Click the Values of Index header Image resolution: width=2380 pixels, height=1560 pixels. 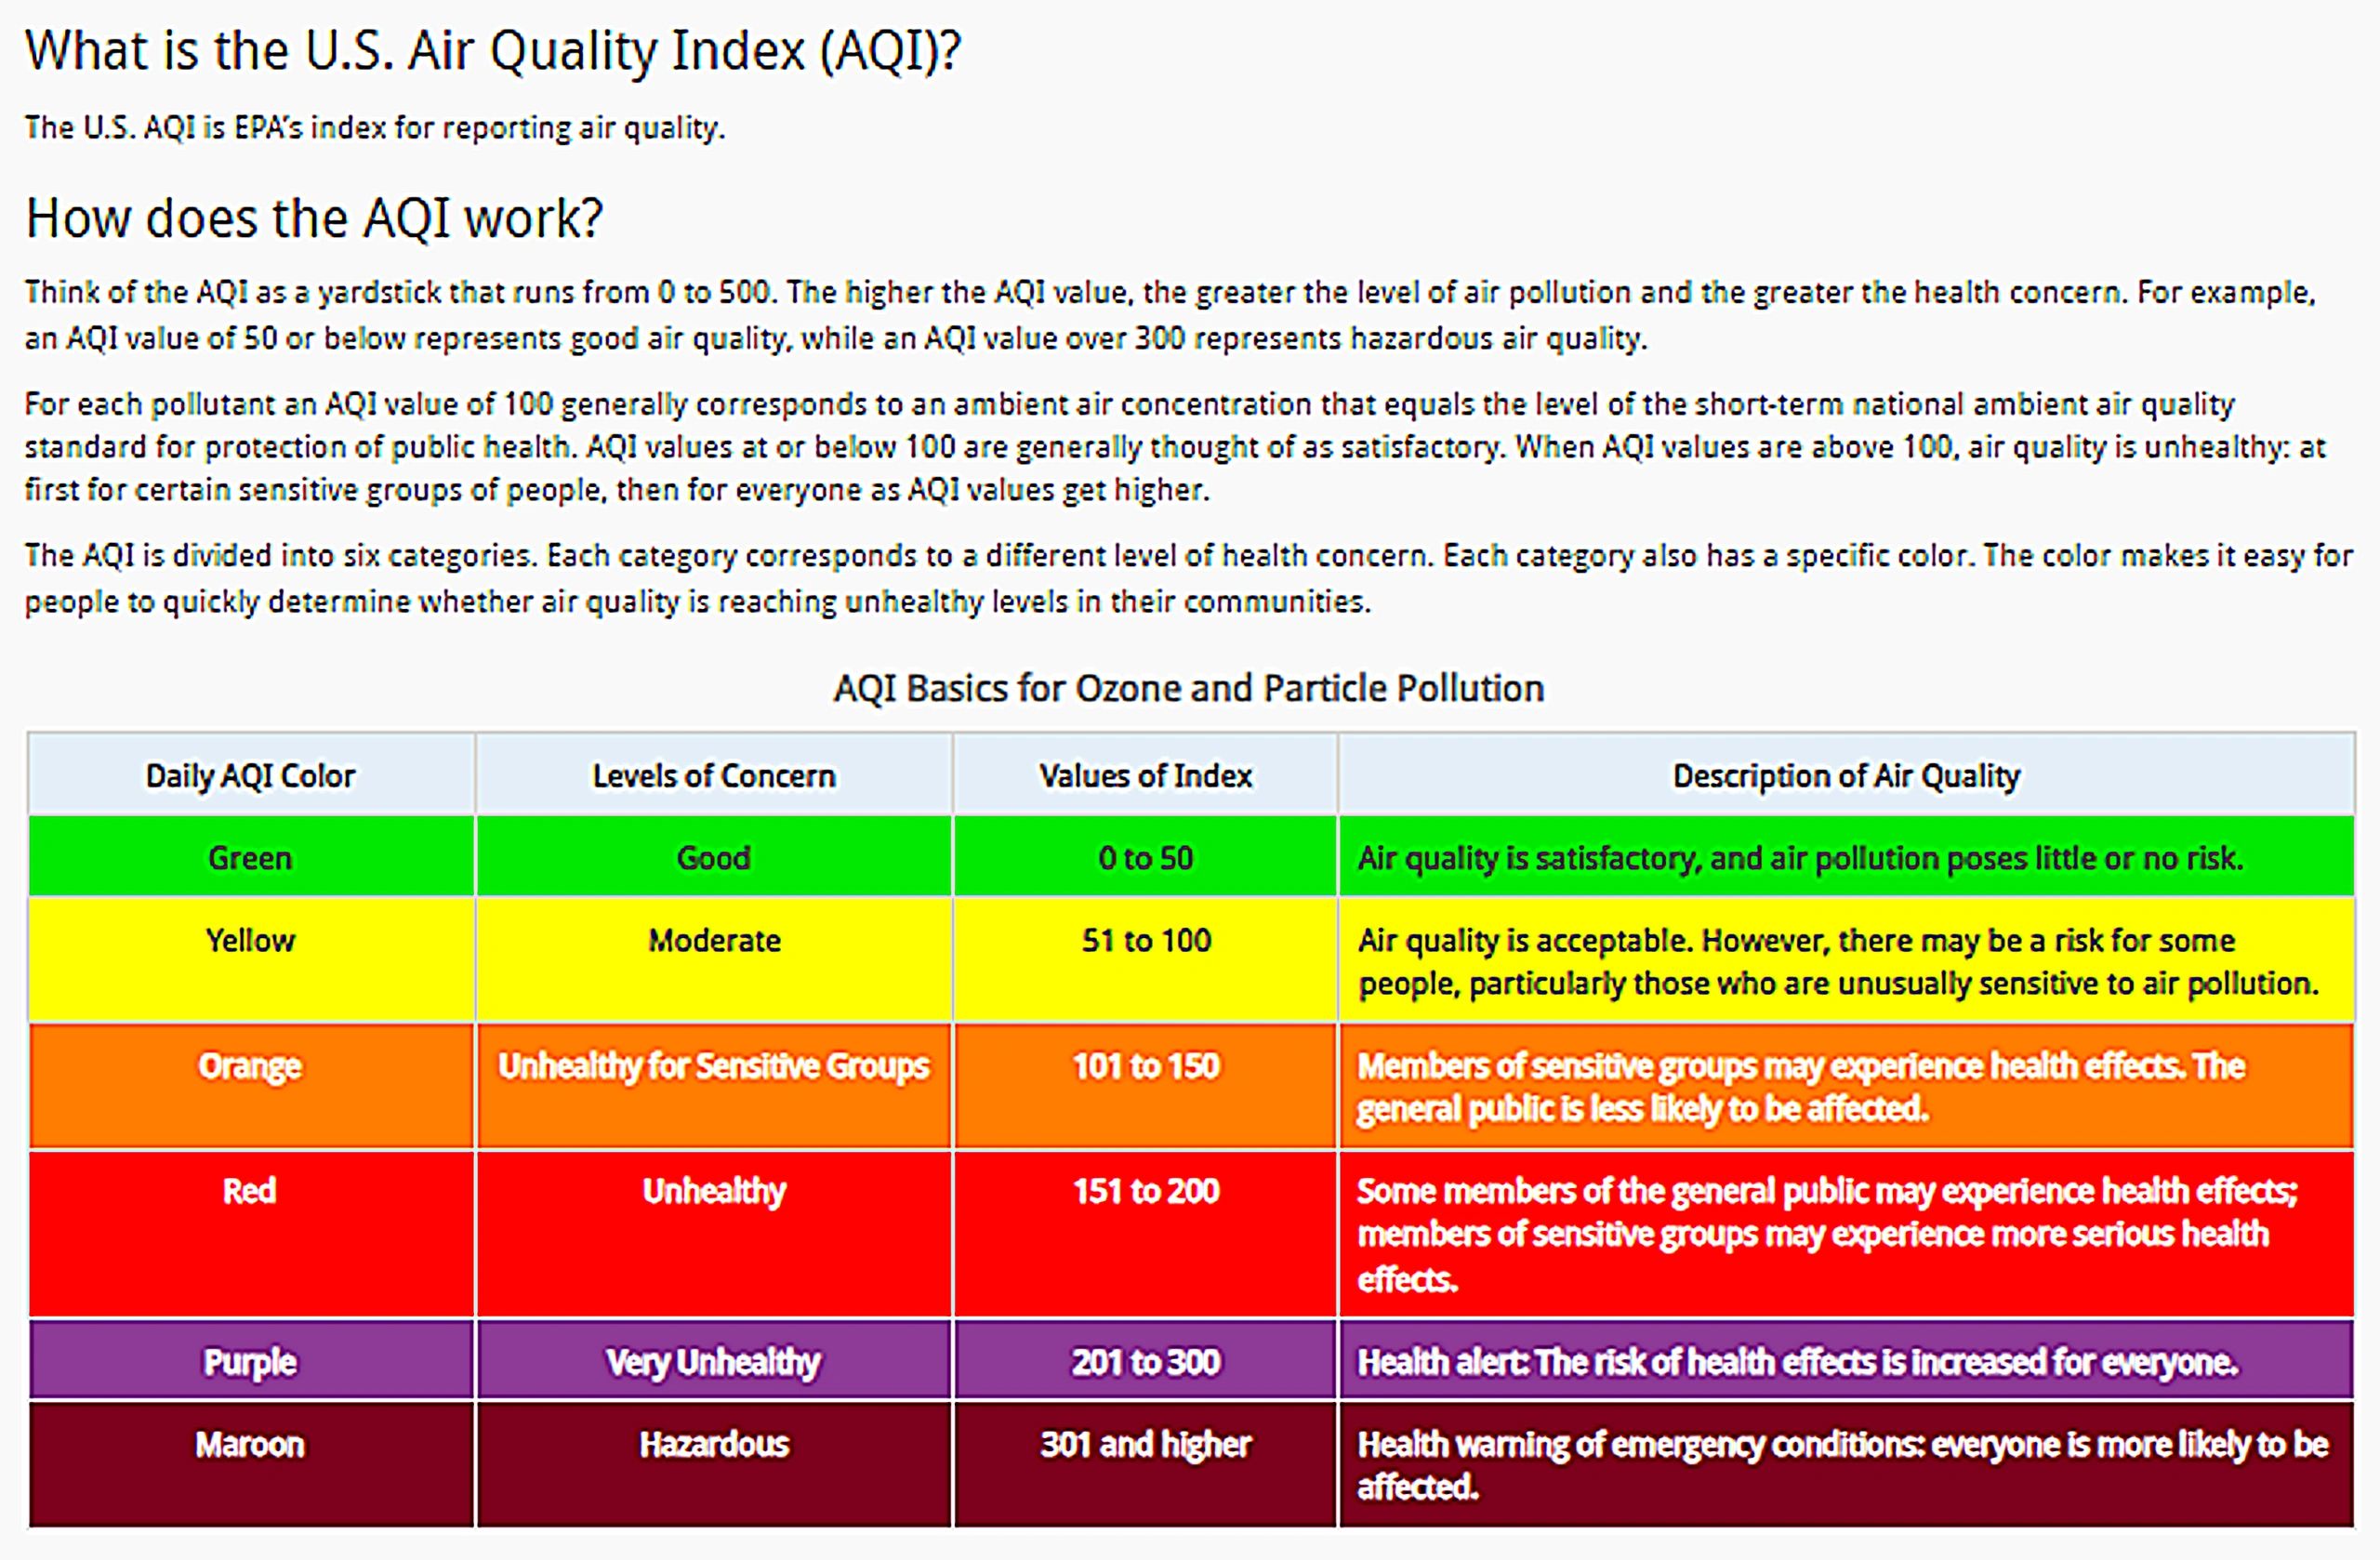click(1145, 776)
